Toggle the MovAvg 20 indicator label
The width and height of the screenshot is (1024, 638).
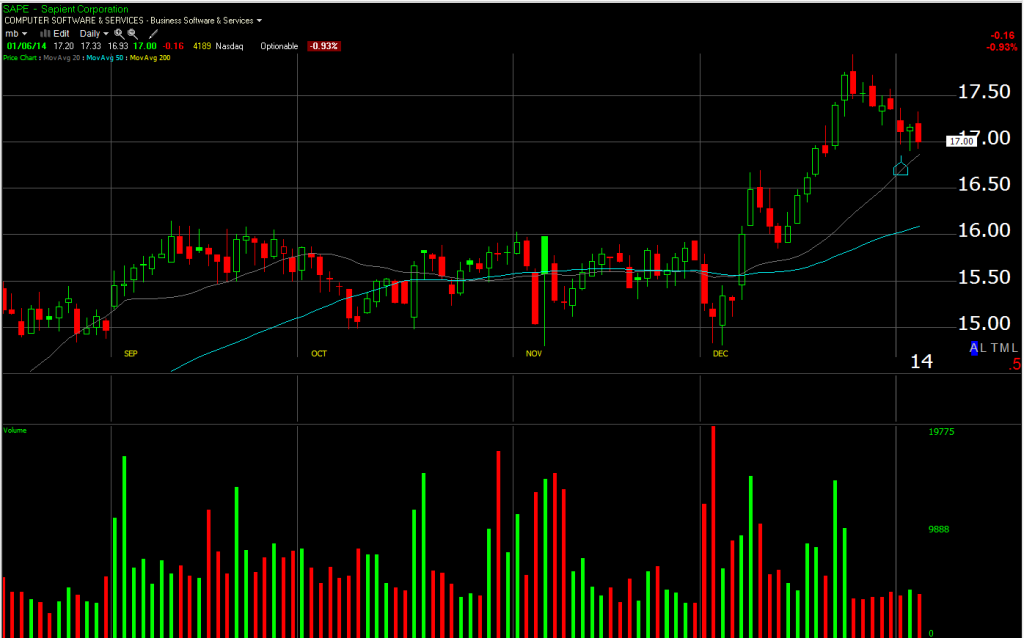click(x=64, y=58)
